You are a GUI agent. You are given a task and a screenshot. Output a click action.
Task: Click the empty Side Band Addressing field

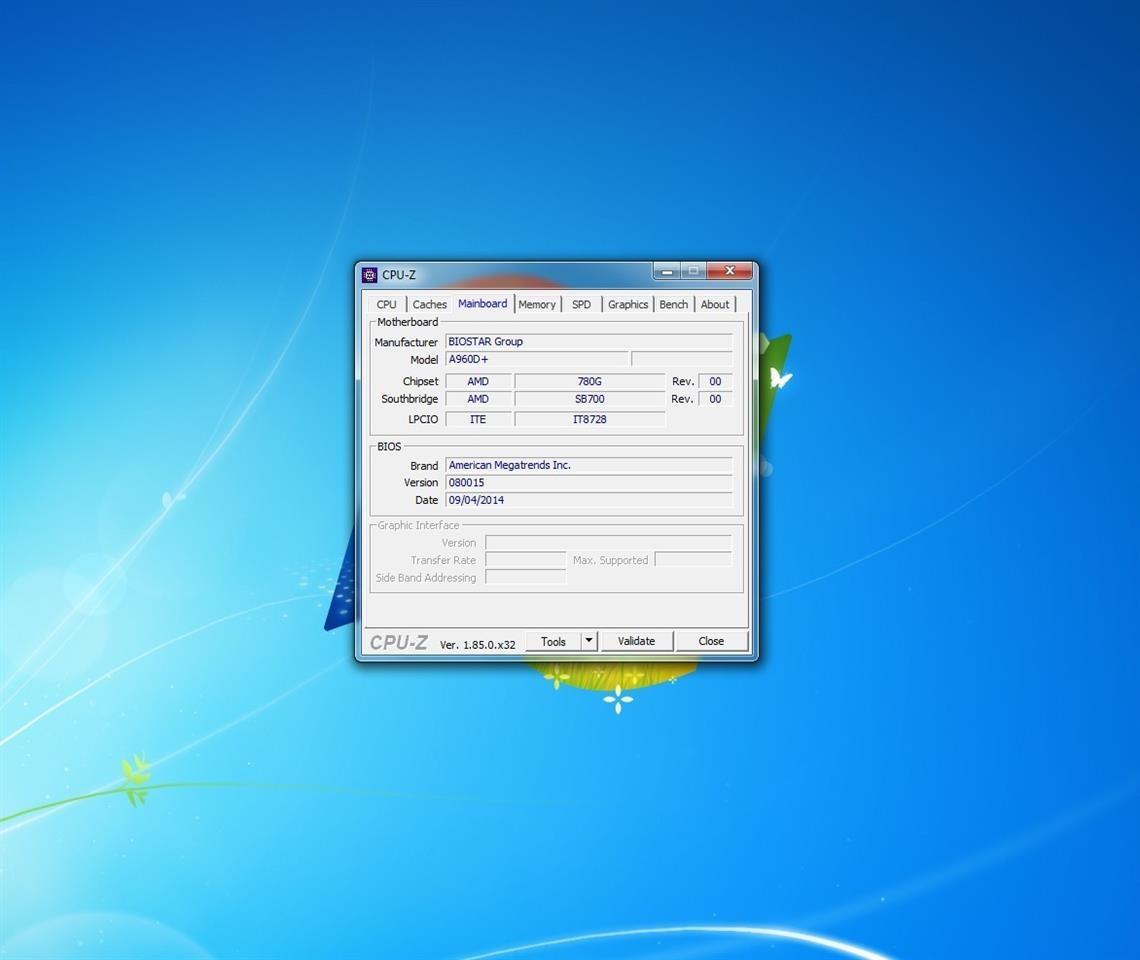526,577
